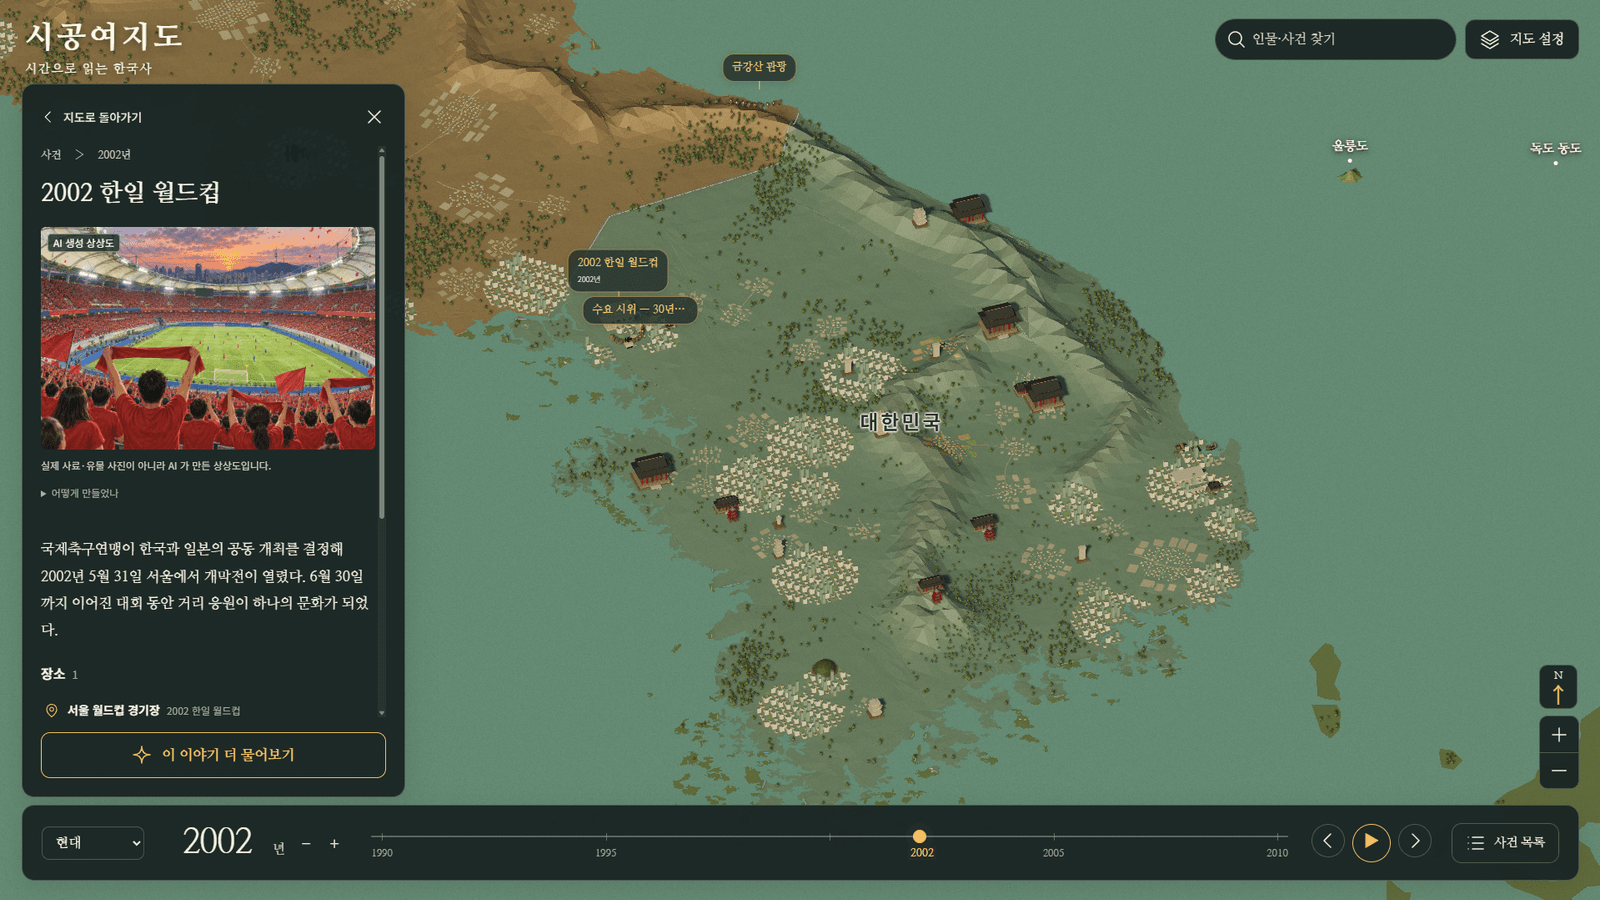This screenshot has width=1600, height=900.
Task: Click the 2002 timeline slider handle
Action: pos(919,836)
